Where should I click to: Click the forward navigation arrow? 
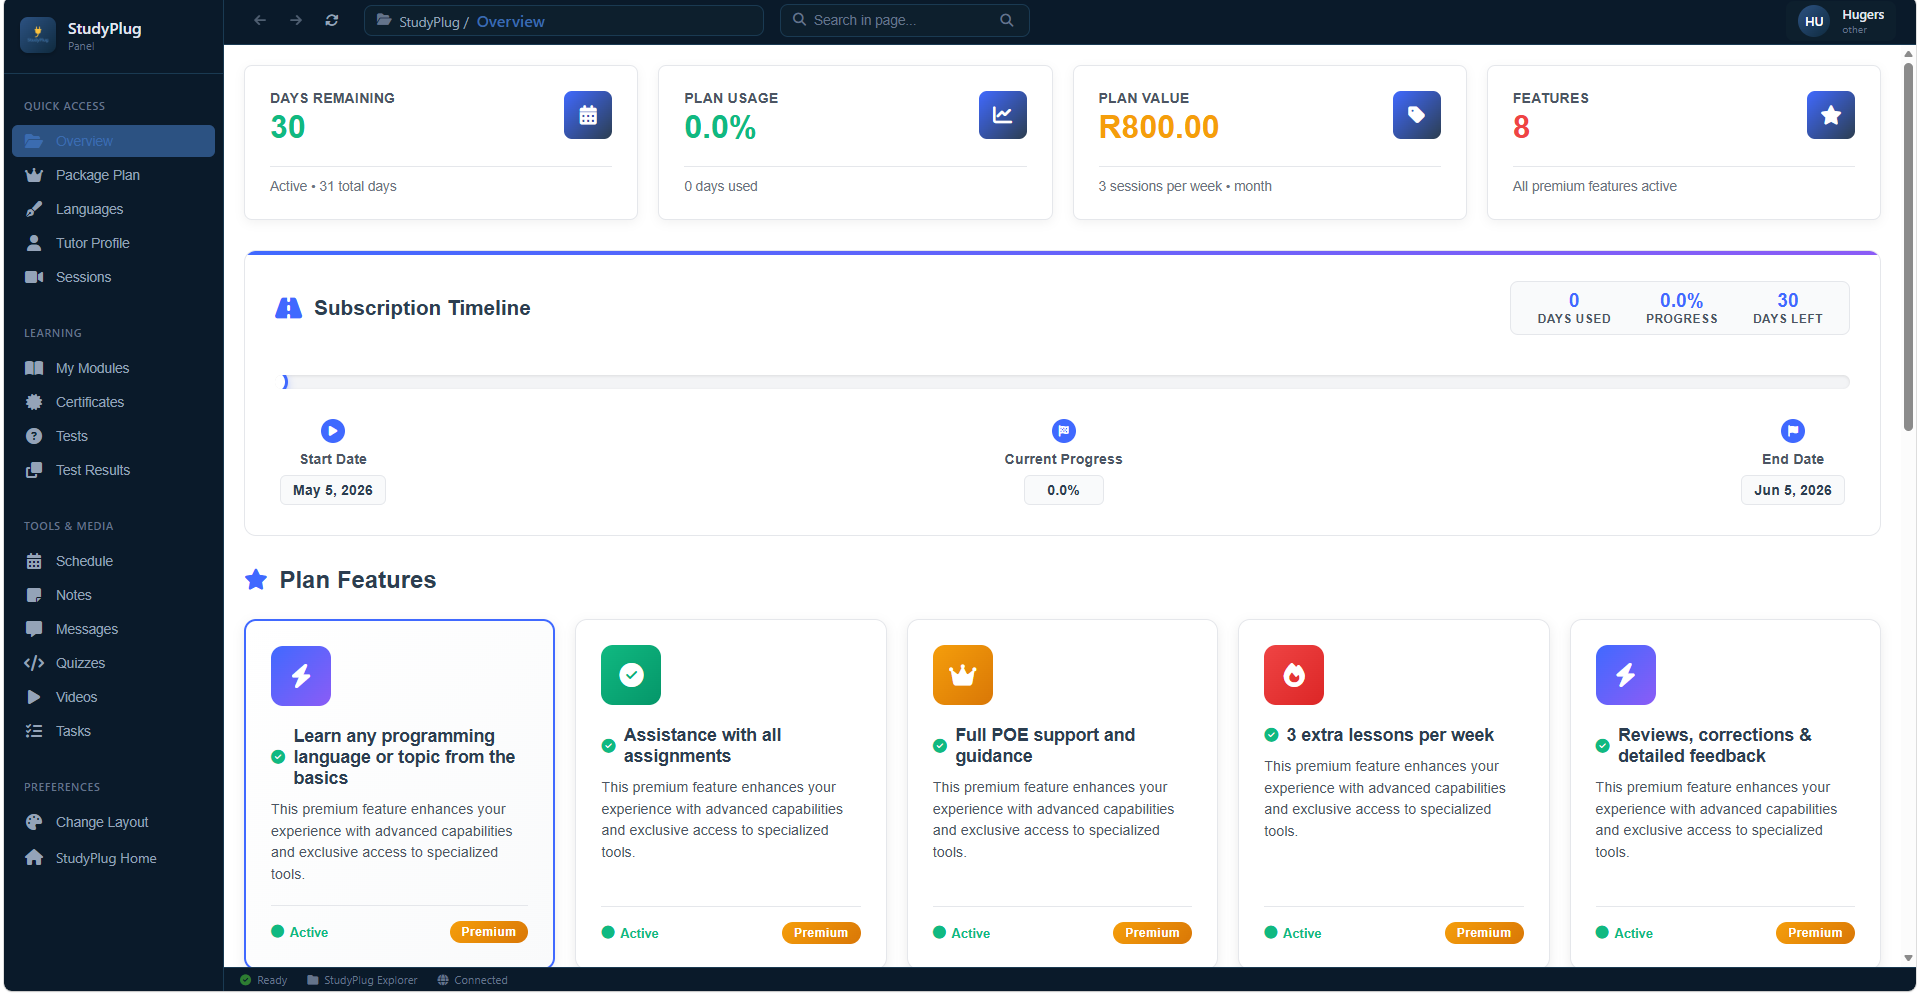point(296,20)
